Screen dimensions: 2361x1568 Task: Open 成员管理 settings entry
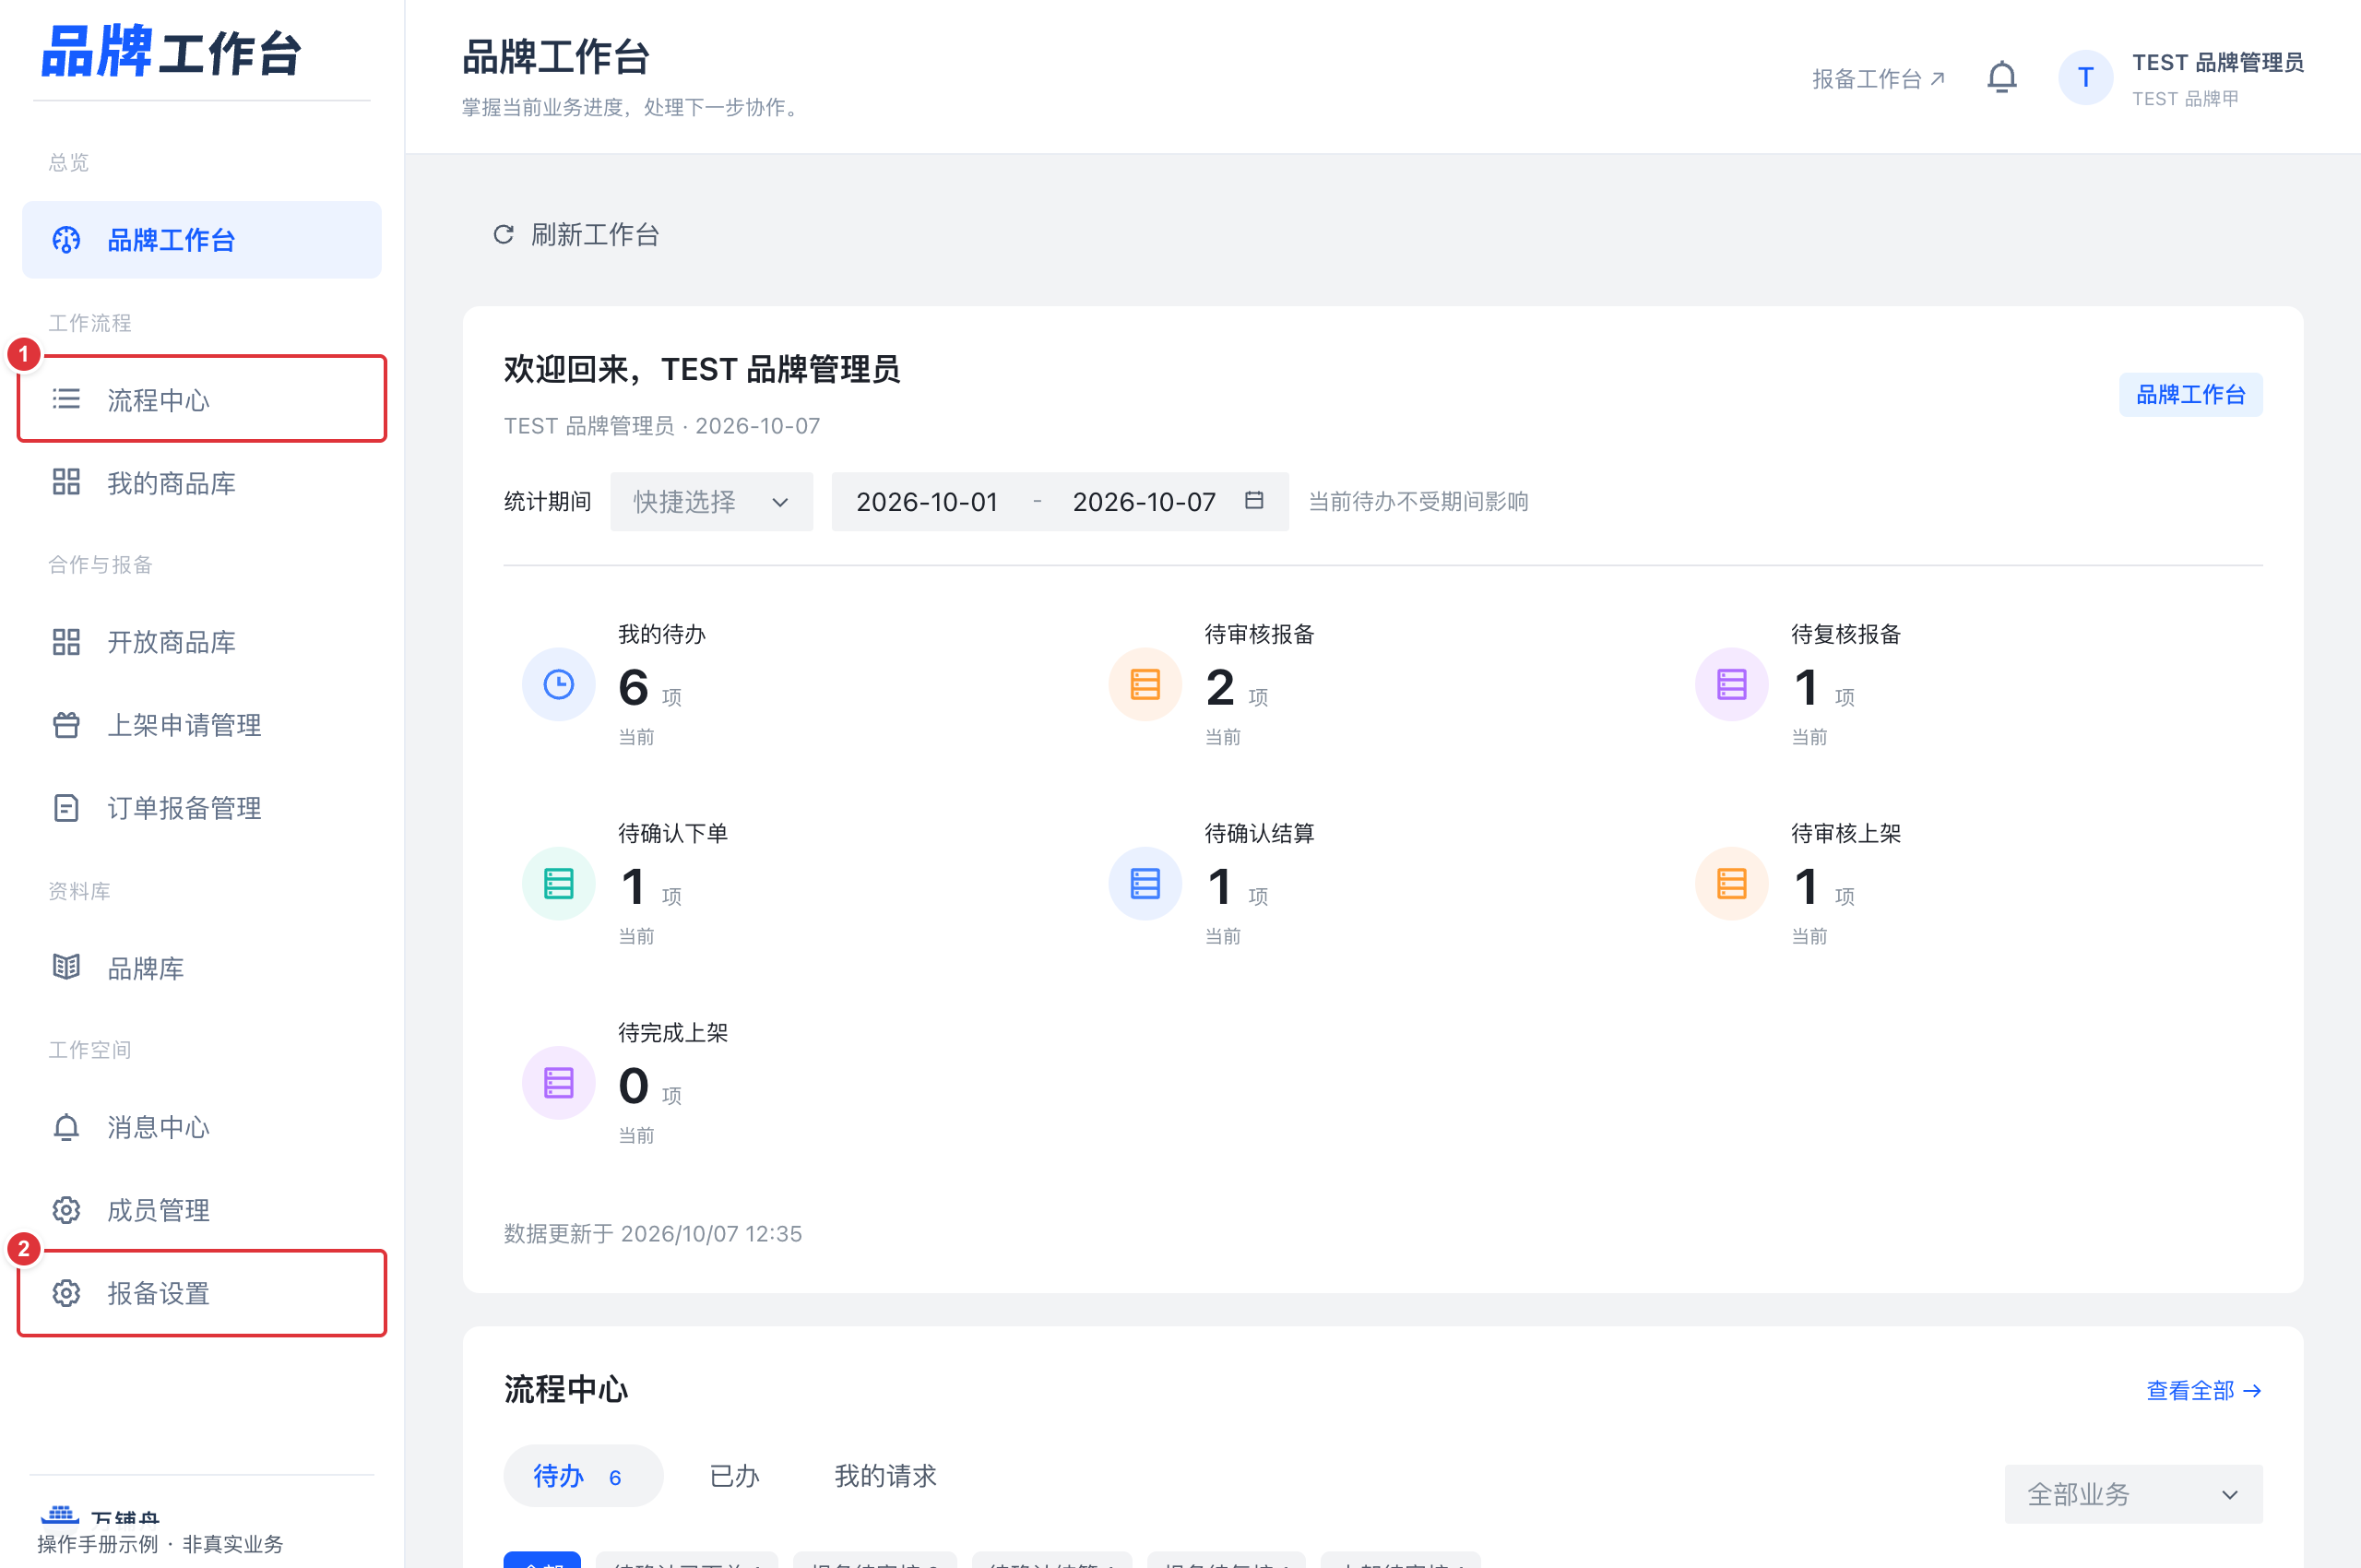(202, 1210)
